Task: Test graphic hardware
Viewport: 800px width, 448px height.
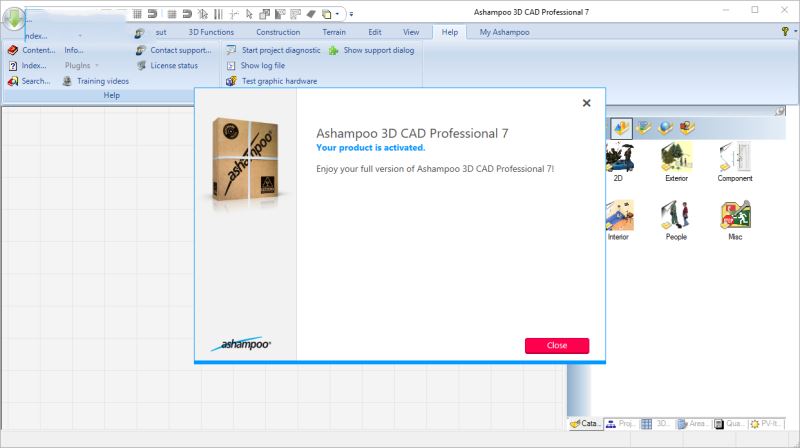Action: coord(271,81)
